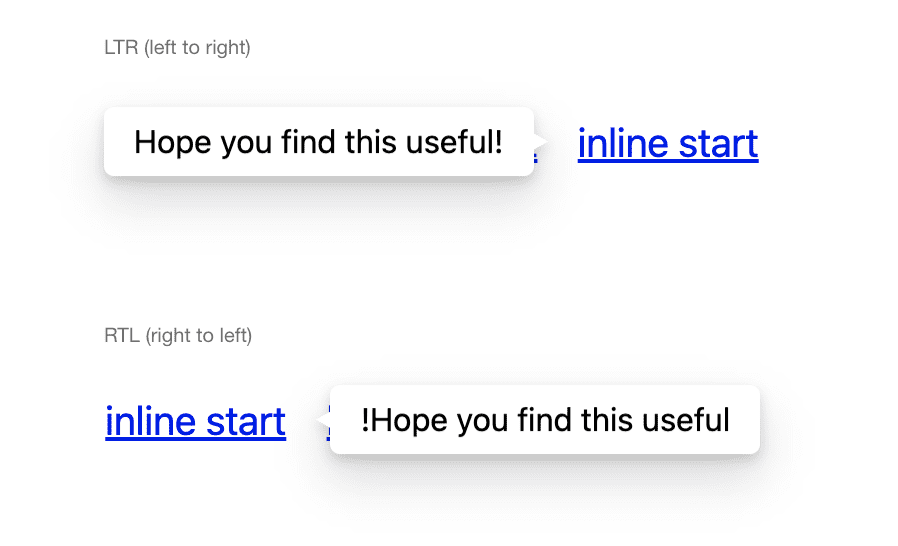Viewport: 898px width, 546px height.
Task: Click the LTR tooltip "Hope you find this useful!"
Action: (318, 142)
